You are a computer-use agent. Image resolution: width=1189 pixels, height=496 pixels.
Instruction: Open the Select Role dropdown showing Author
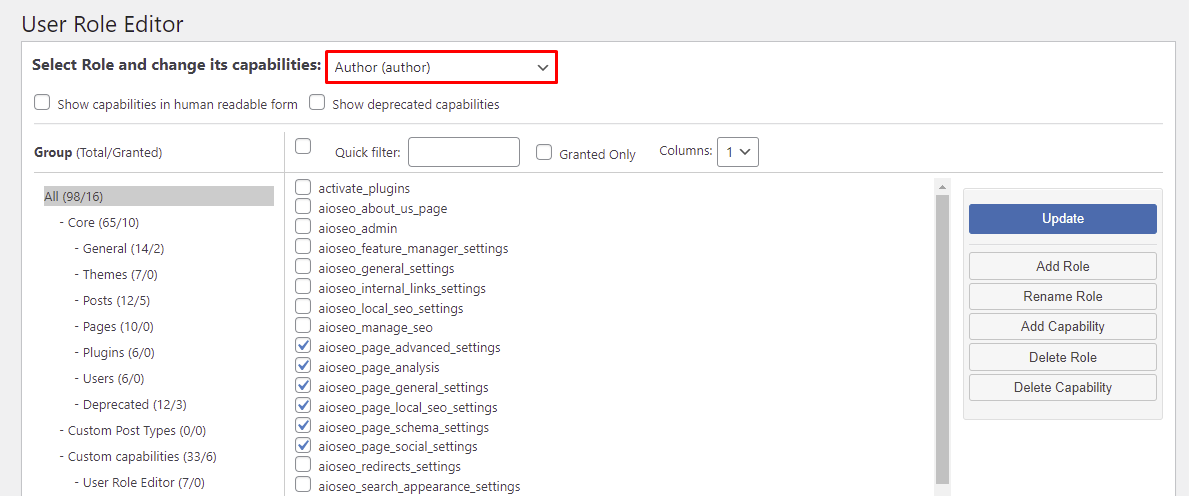click(441, 67)
